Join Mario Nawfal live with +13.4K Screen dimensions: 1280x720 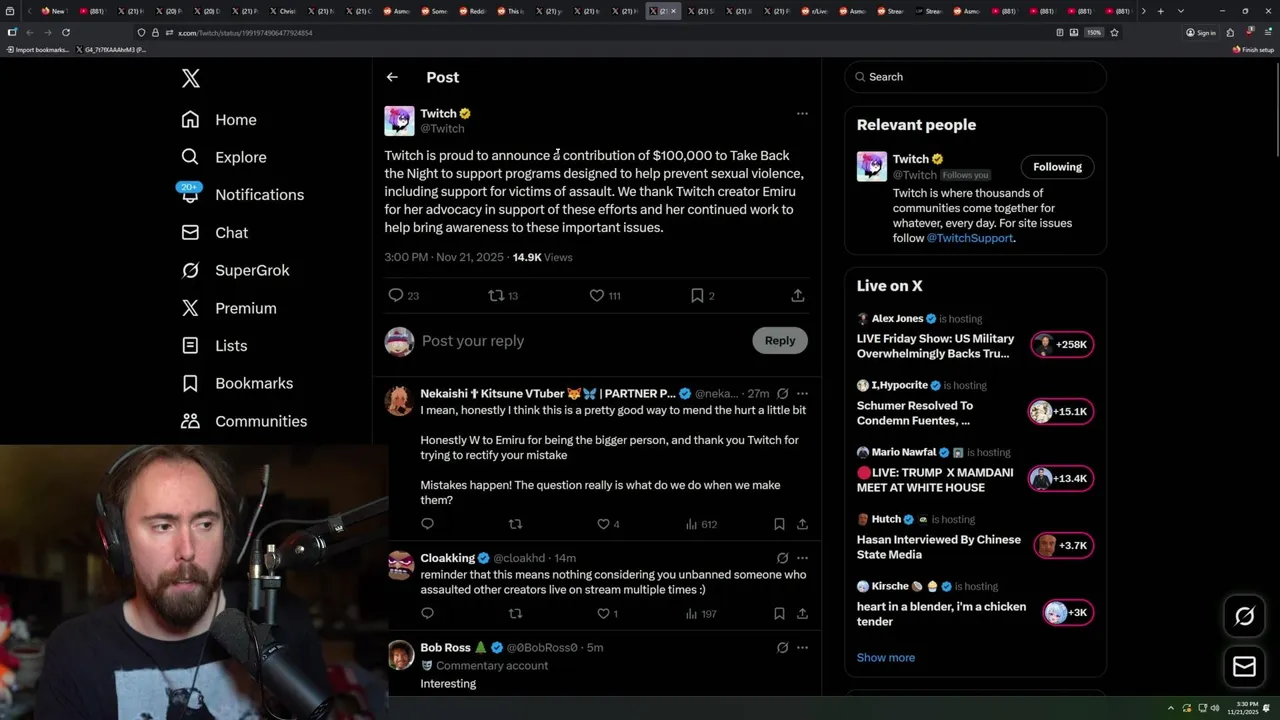coord(1060,479)
